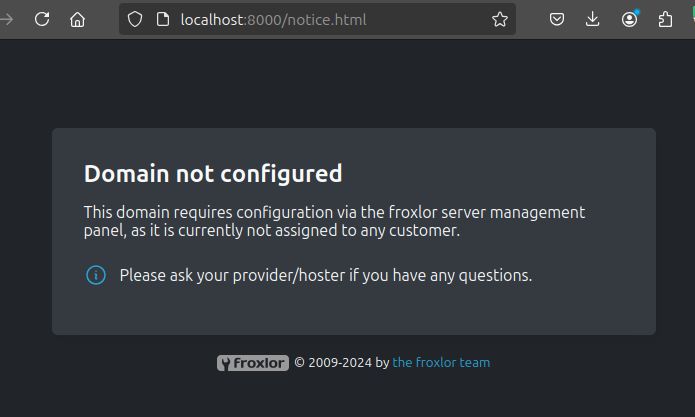
Task: Open the tracking protection shield
Action: 136,19
